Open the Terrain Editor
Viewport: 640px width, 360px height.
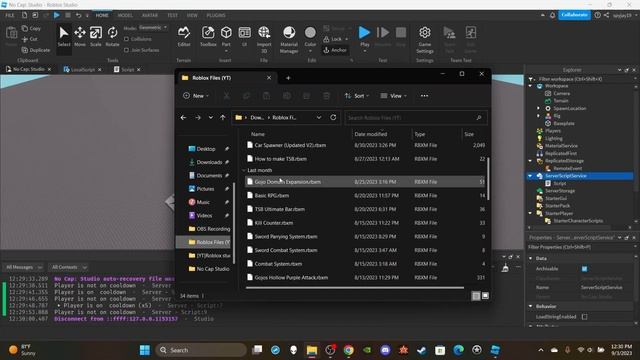pos(184,37)
